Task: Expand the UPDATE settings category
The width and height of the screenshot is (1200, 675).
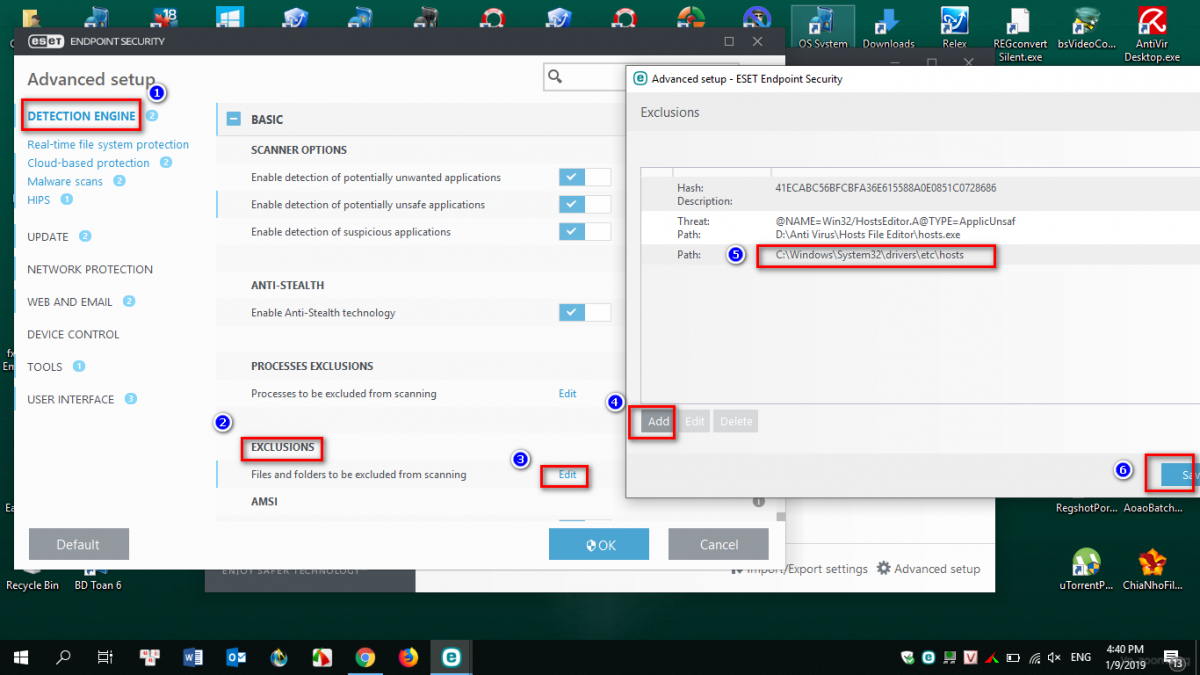Action: [48, 237]
